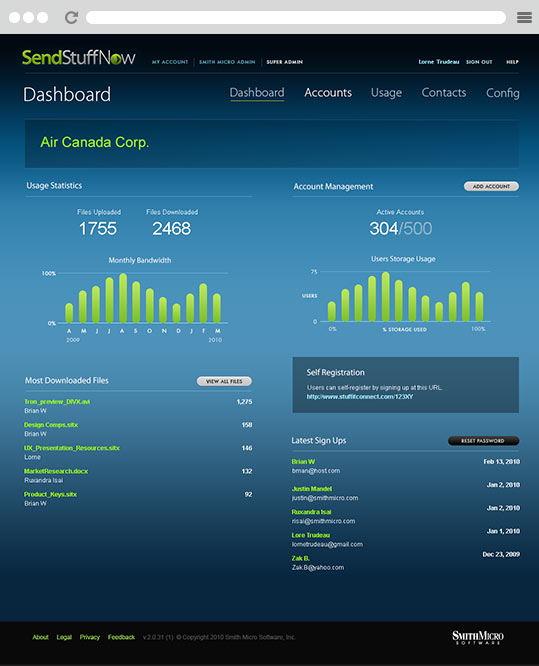Open the Config tab
Screen dimensions: 539x666
click(x=502, y=93)
